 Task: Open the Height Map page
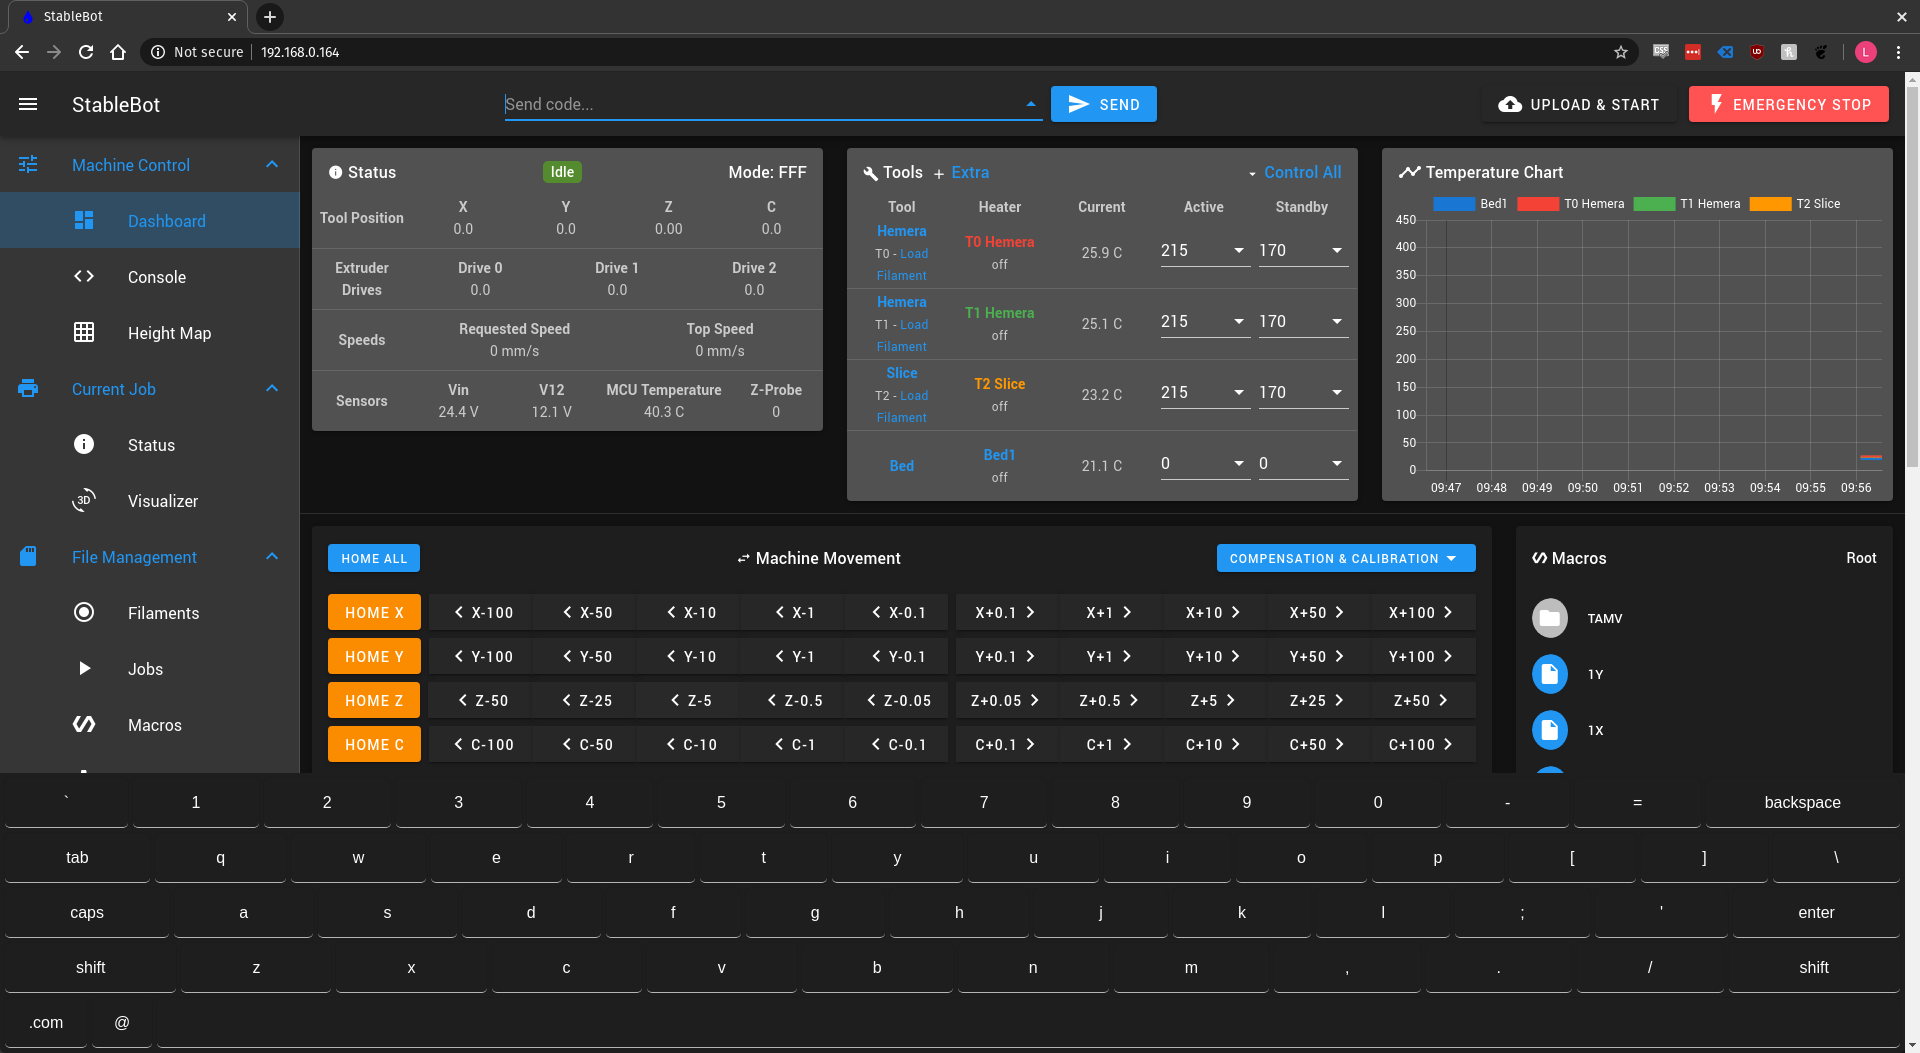click(x=150, y=332)
